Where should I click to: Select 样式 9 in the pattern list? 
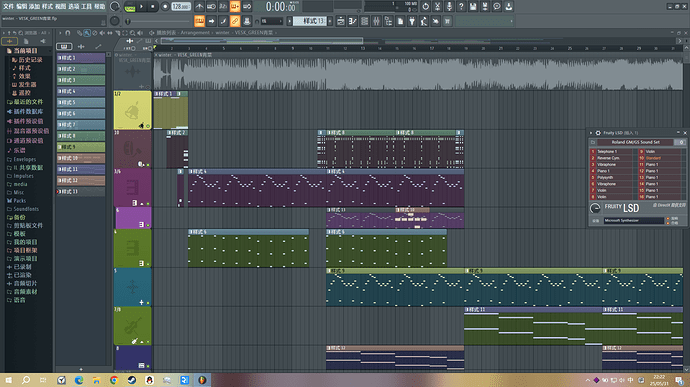point(81,147)
